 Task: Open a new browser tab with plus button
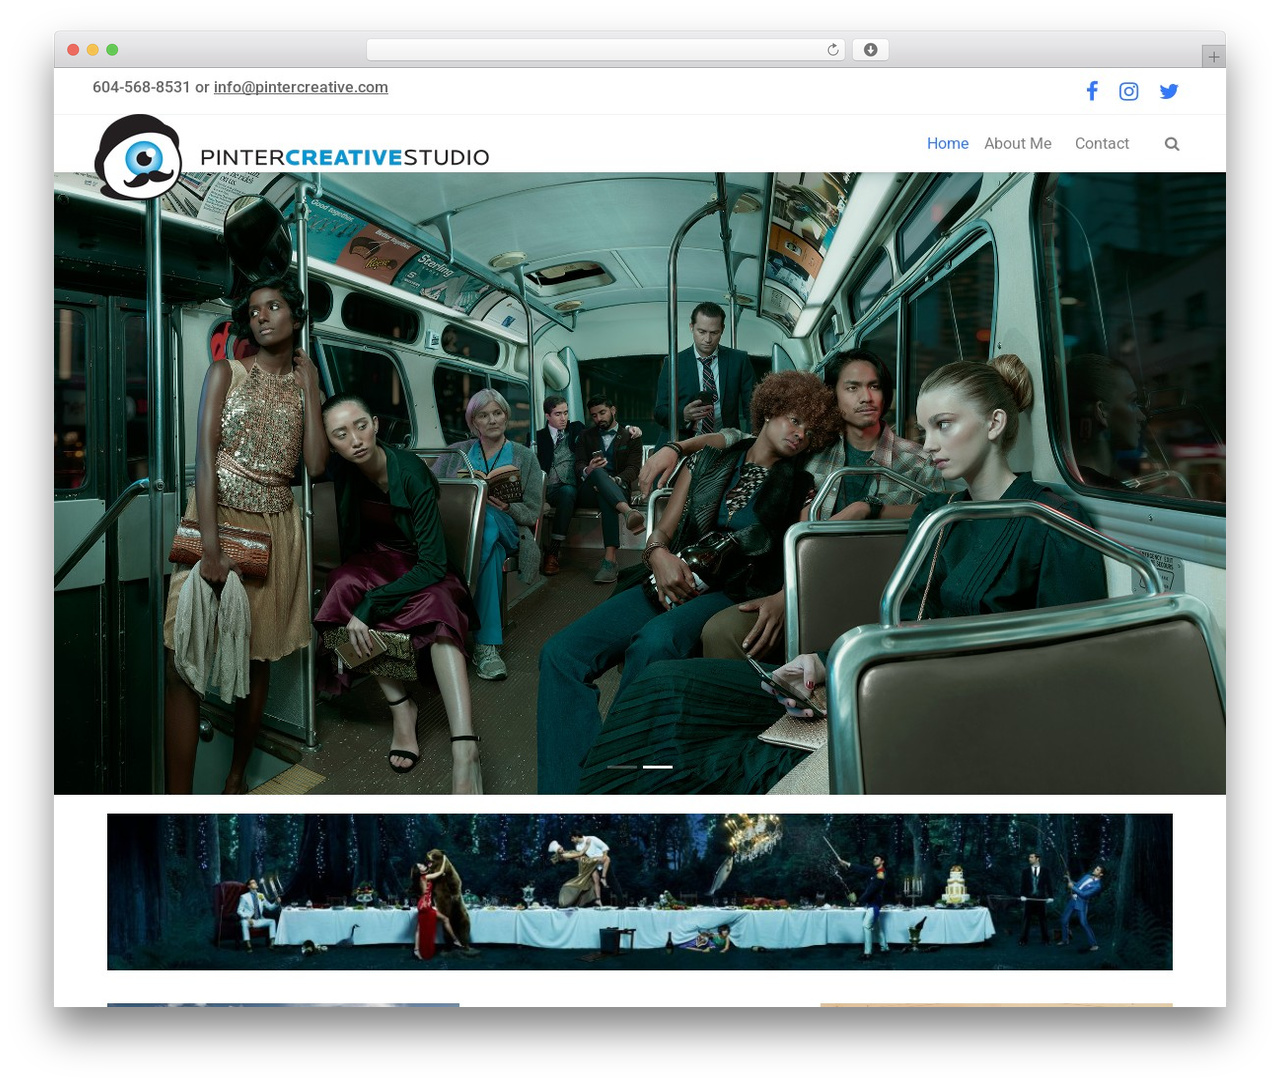pos(1213,57)
